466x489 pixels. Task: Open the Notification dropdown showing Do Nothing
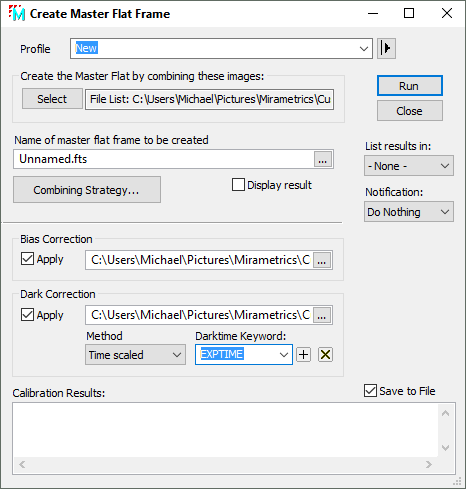pos(409,212)
